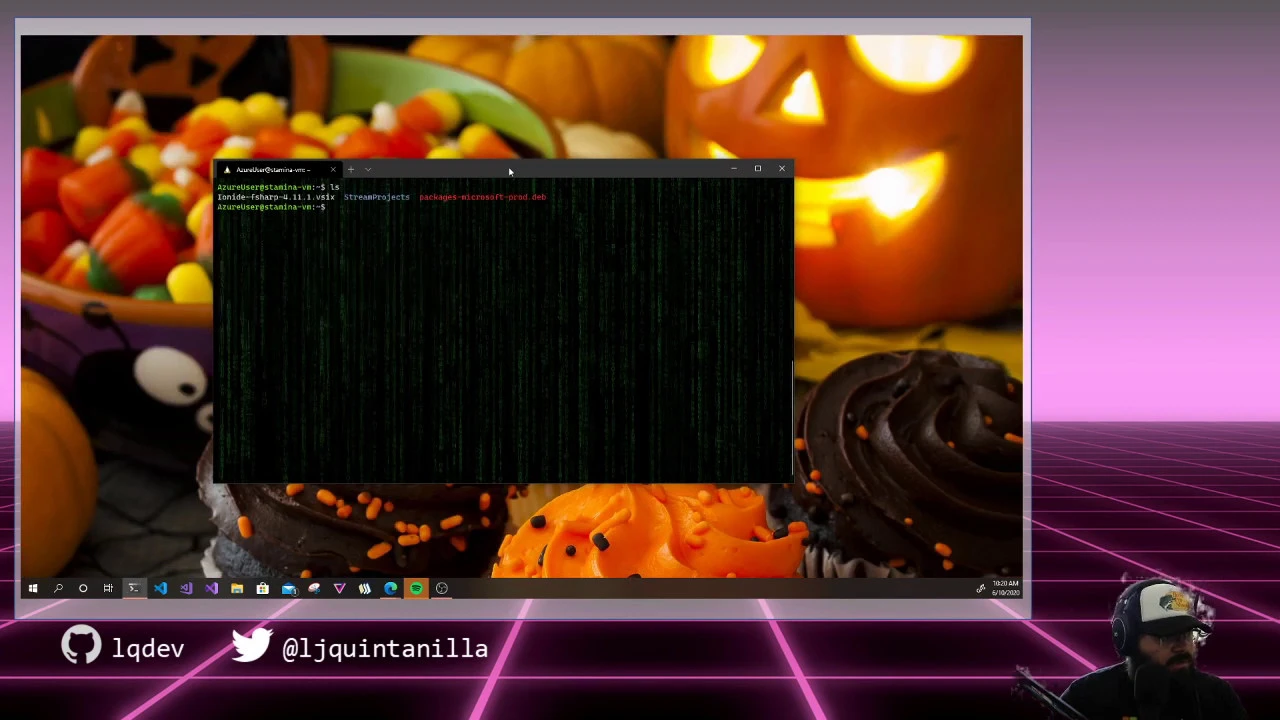Expand terminal profile dropdown chevron

tap(368, 169)
